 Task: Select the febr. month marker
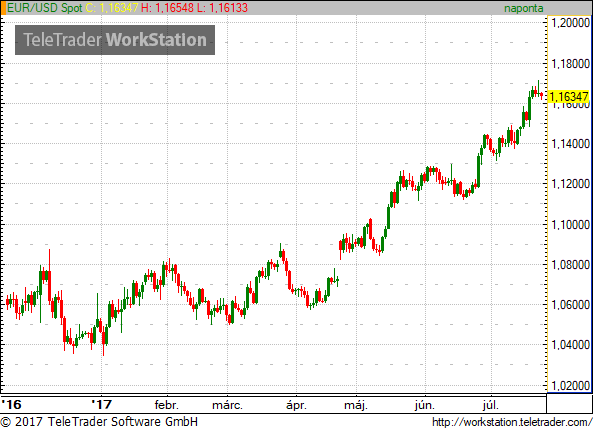tap(166, 405)
